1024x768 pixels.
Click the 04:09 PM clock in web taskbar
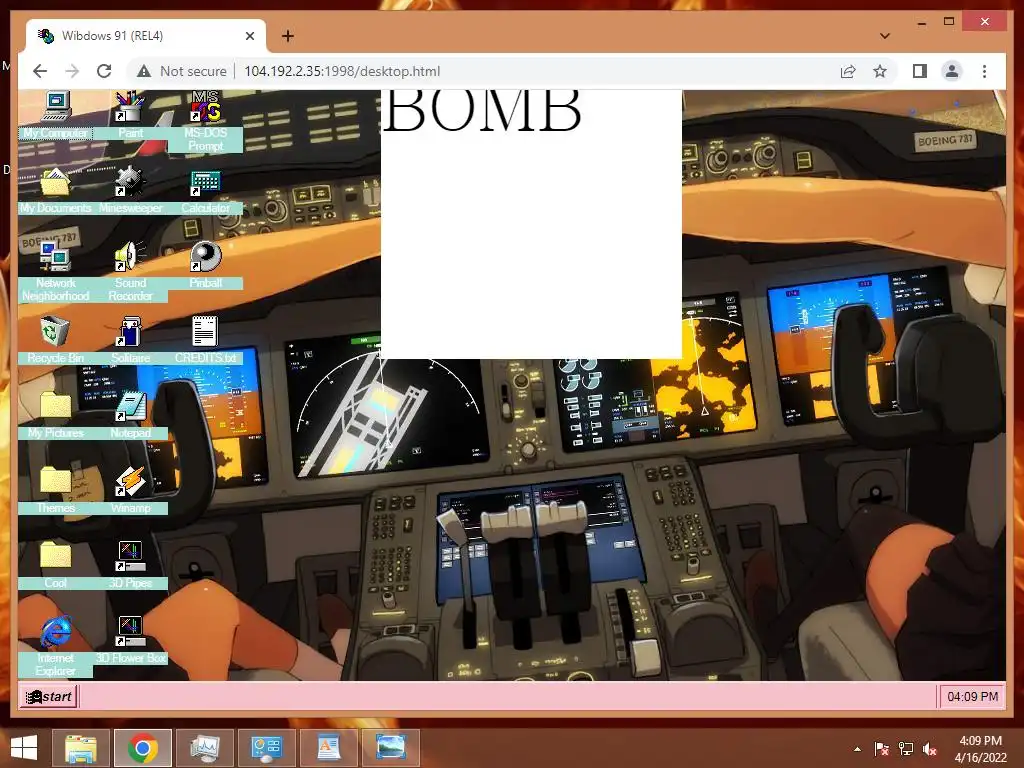(972, 696)
